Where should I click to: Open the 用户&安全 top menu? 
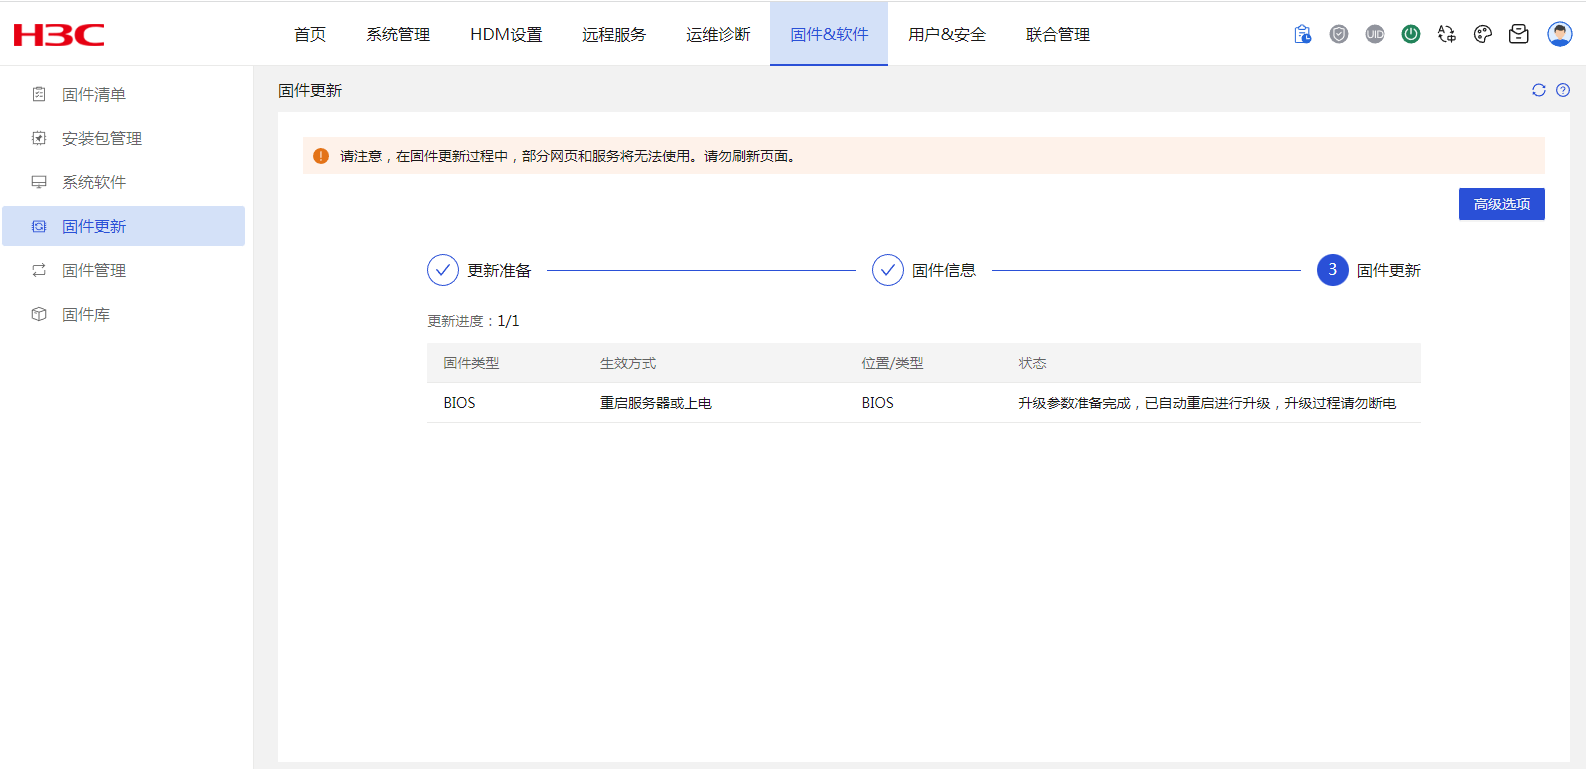point(947,34)
